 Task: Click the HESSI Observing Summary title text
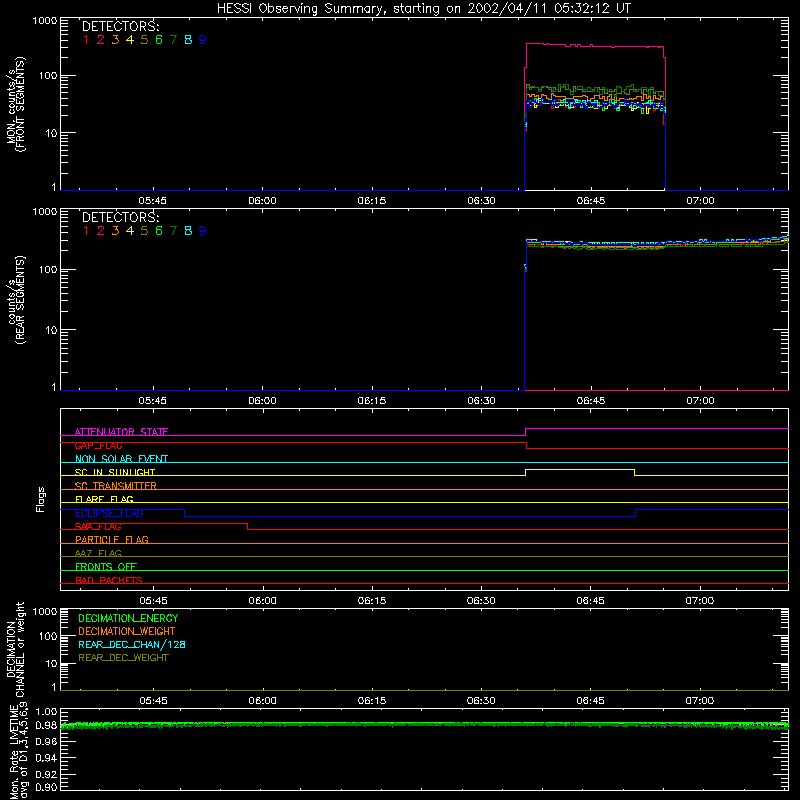(424, 9)
